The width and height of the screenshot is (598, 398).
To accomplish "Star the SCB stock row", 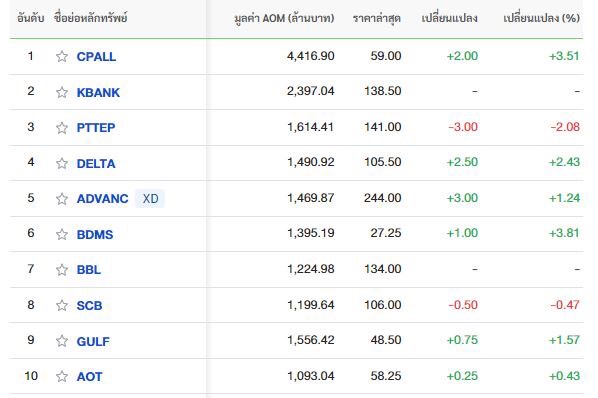I will [x=62, y=305].
